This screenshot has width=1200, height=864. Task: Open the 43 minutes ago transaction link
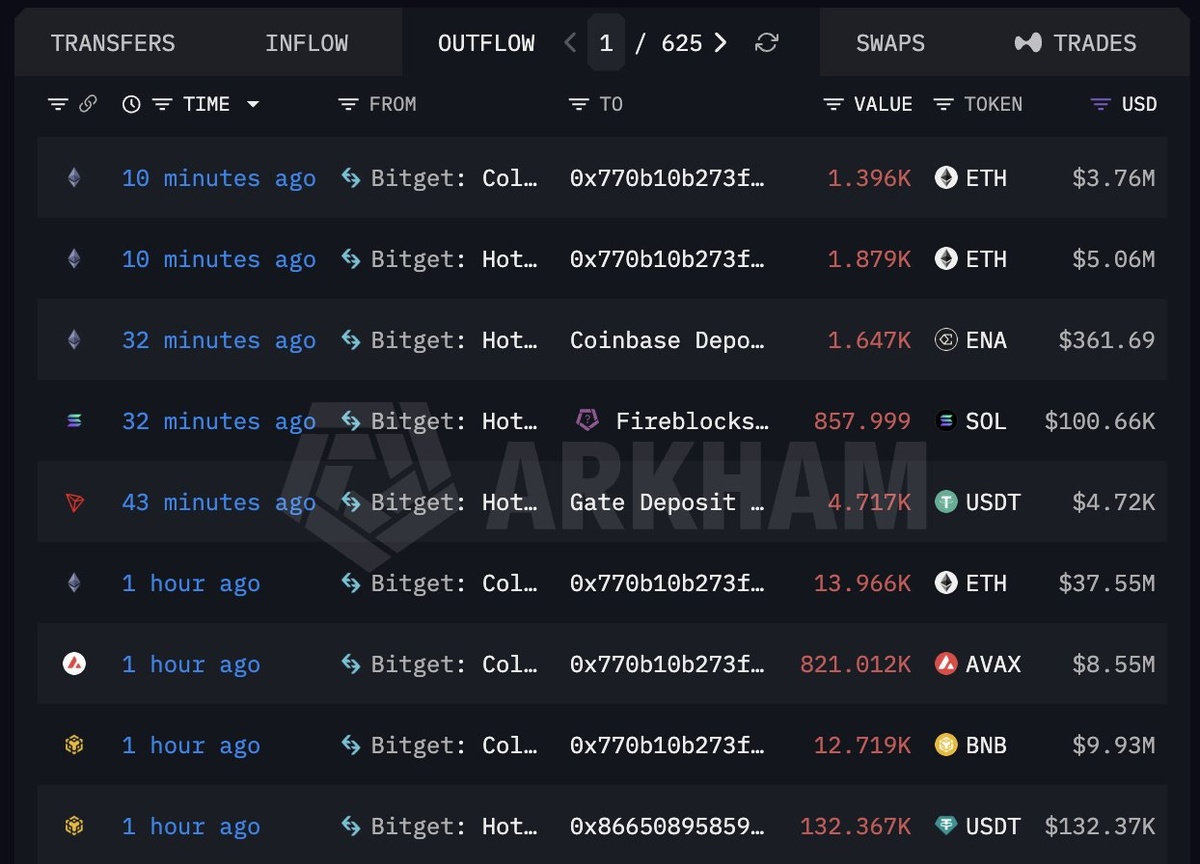(219, 502)
